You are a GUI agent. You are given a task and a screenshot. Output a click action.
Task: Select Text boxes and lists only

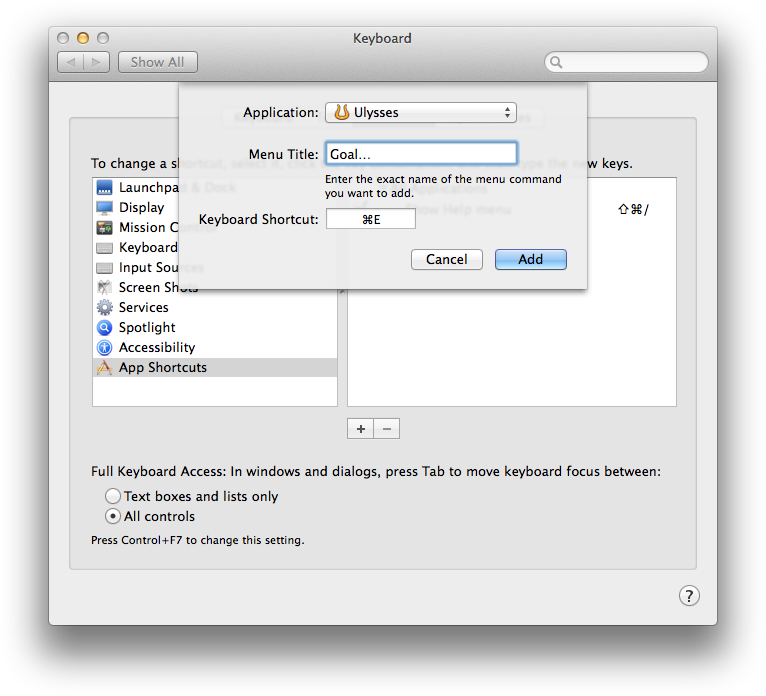click(x=113, y=496)
